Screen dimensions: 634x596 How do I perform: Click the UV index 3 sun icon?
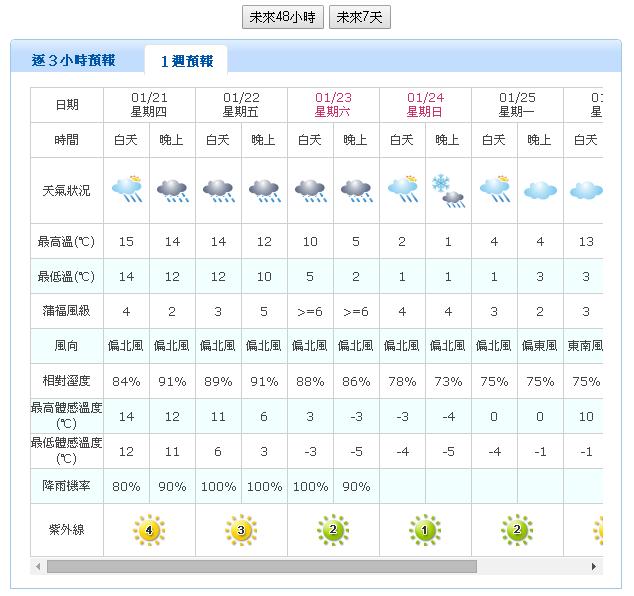(x=241, y=530)
